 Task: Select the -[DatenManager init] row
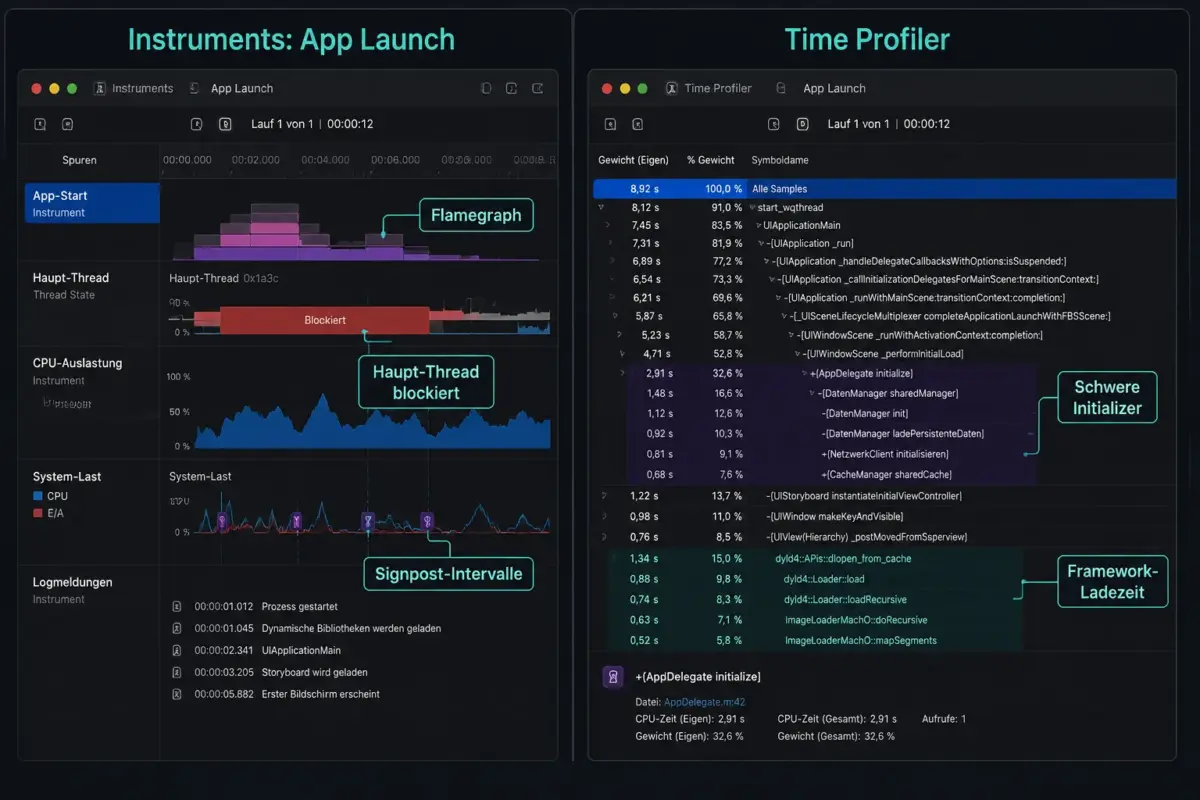[833, 414]
